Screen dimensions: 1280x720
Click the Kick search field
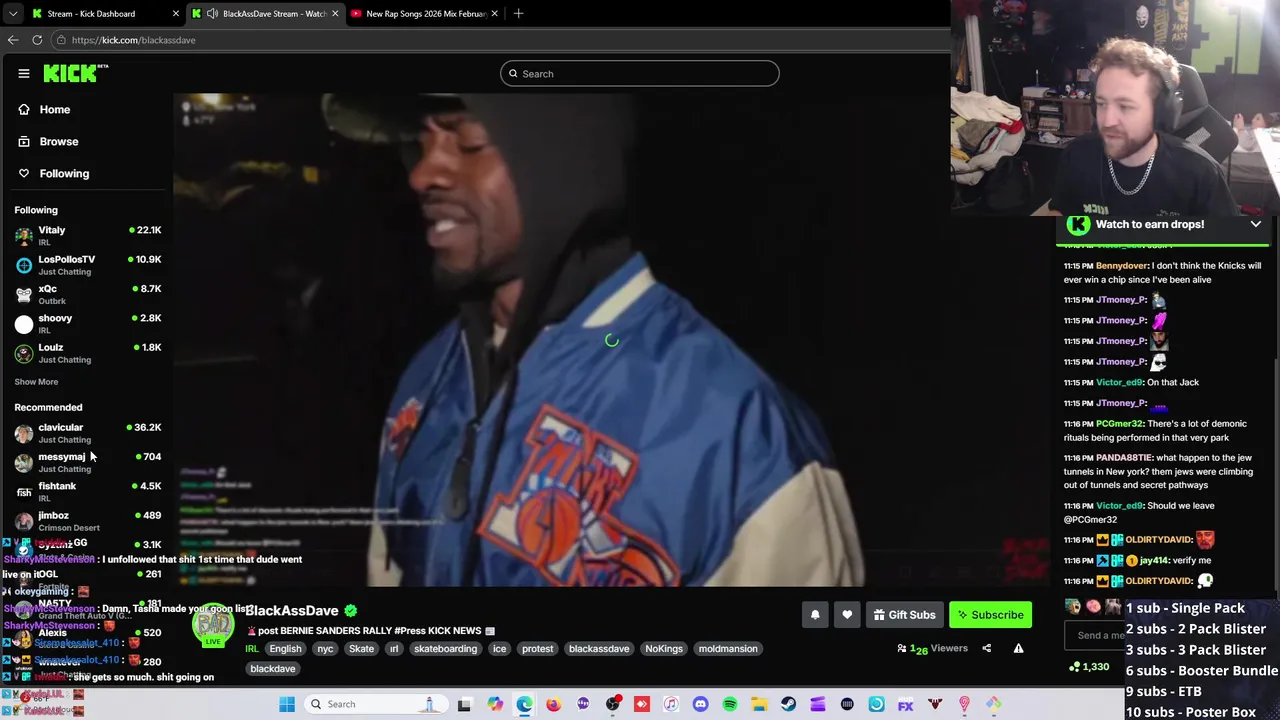pos(640,73)
